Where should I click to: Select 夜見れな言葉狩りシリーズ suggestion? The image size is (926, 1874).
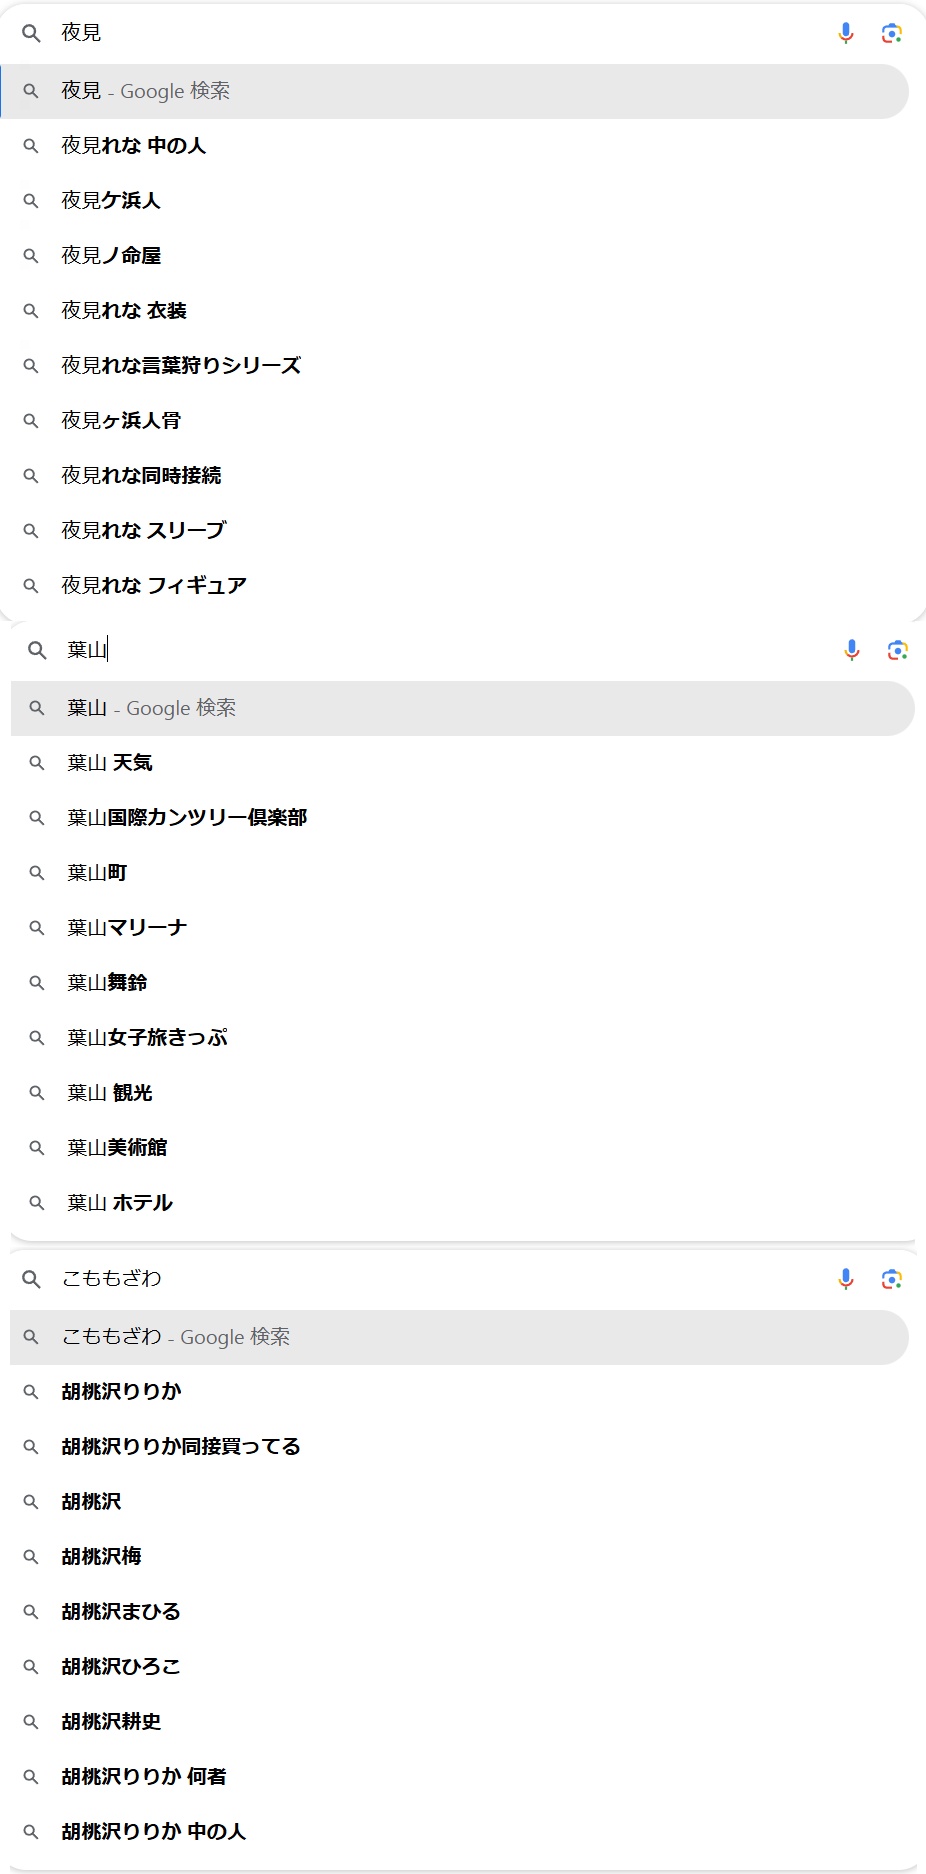[181, 366]
